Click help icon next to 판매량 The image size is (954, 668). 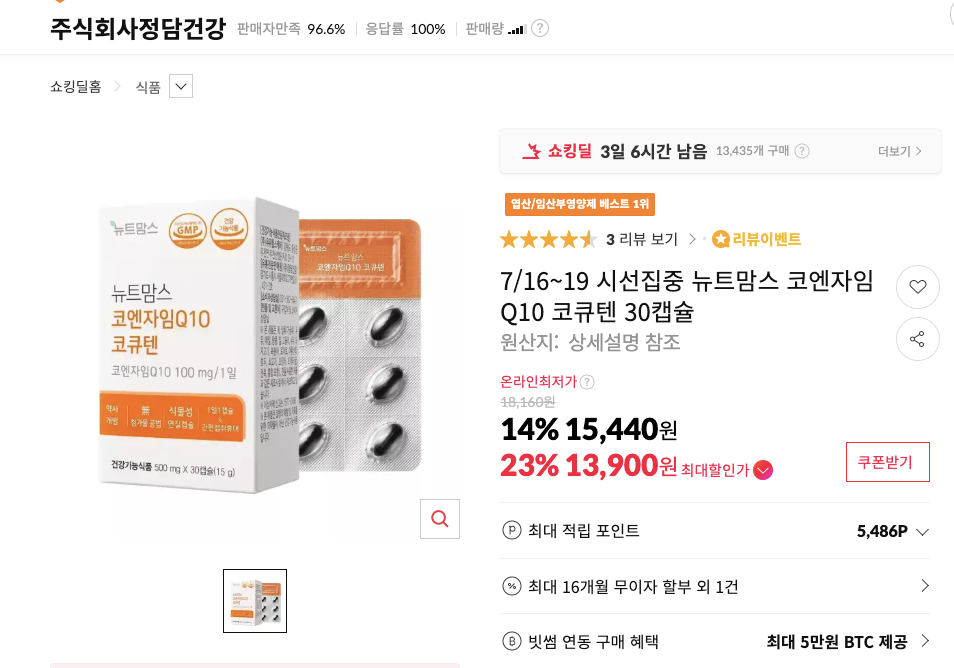540,29
